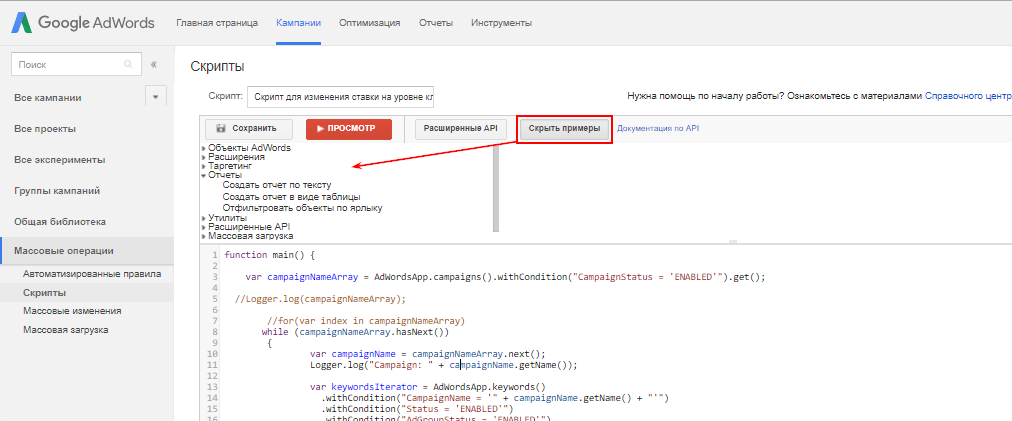Click the Скрыть примеры button
This screenshot has height=421, width=1012.
click(x=564, y=128)
